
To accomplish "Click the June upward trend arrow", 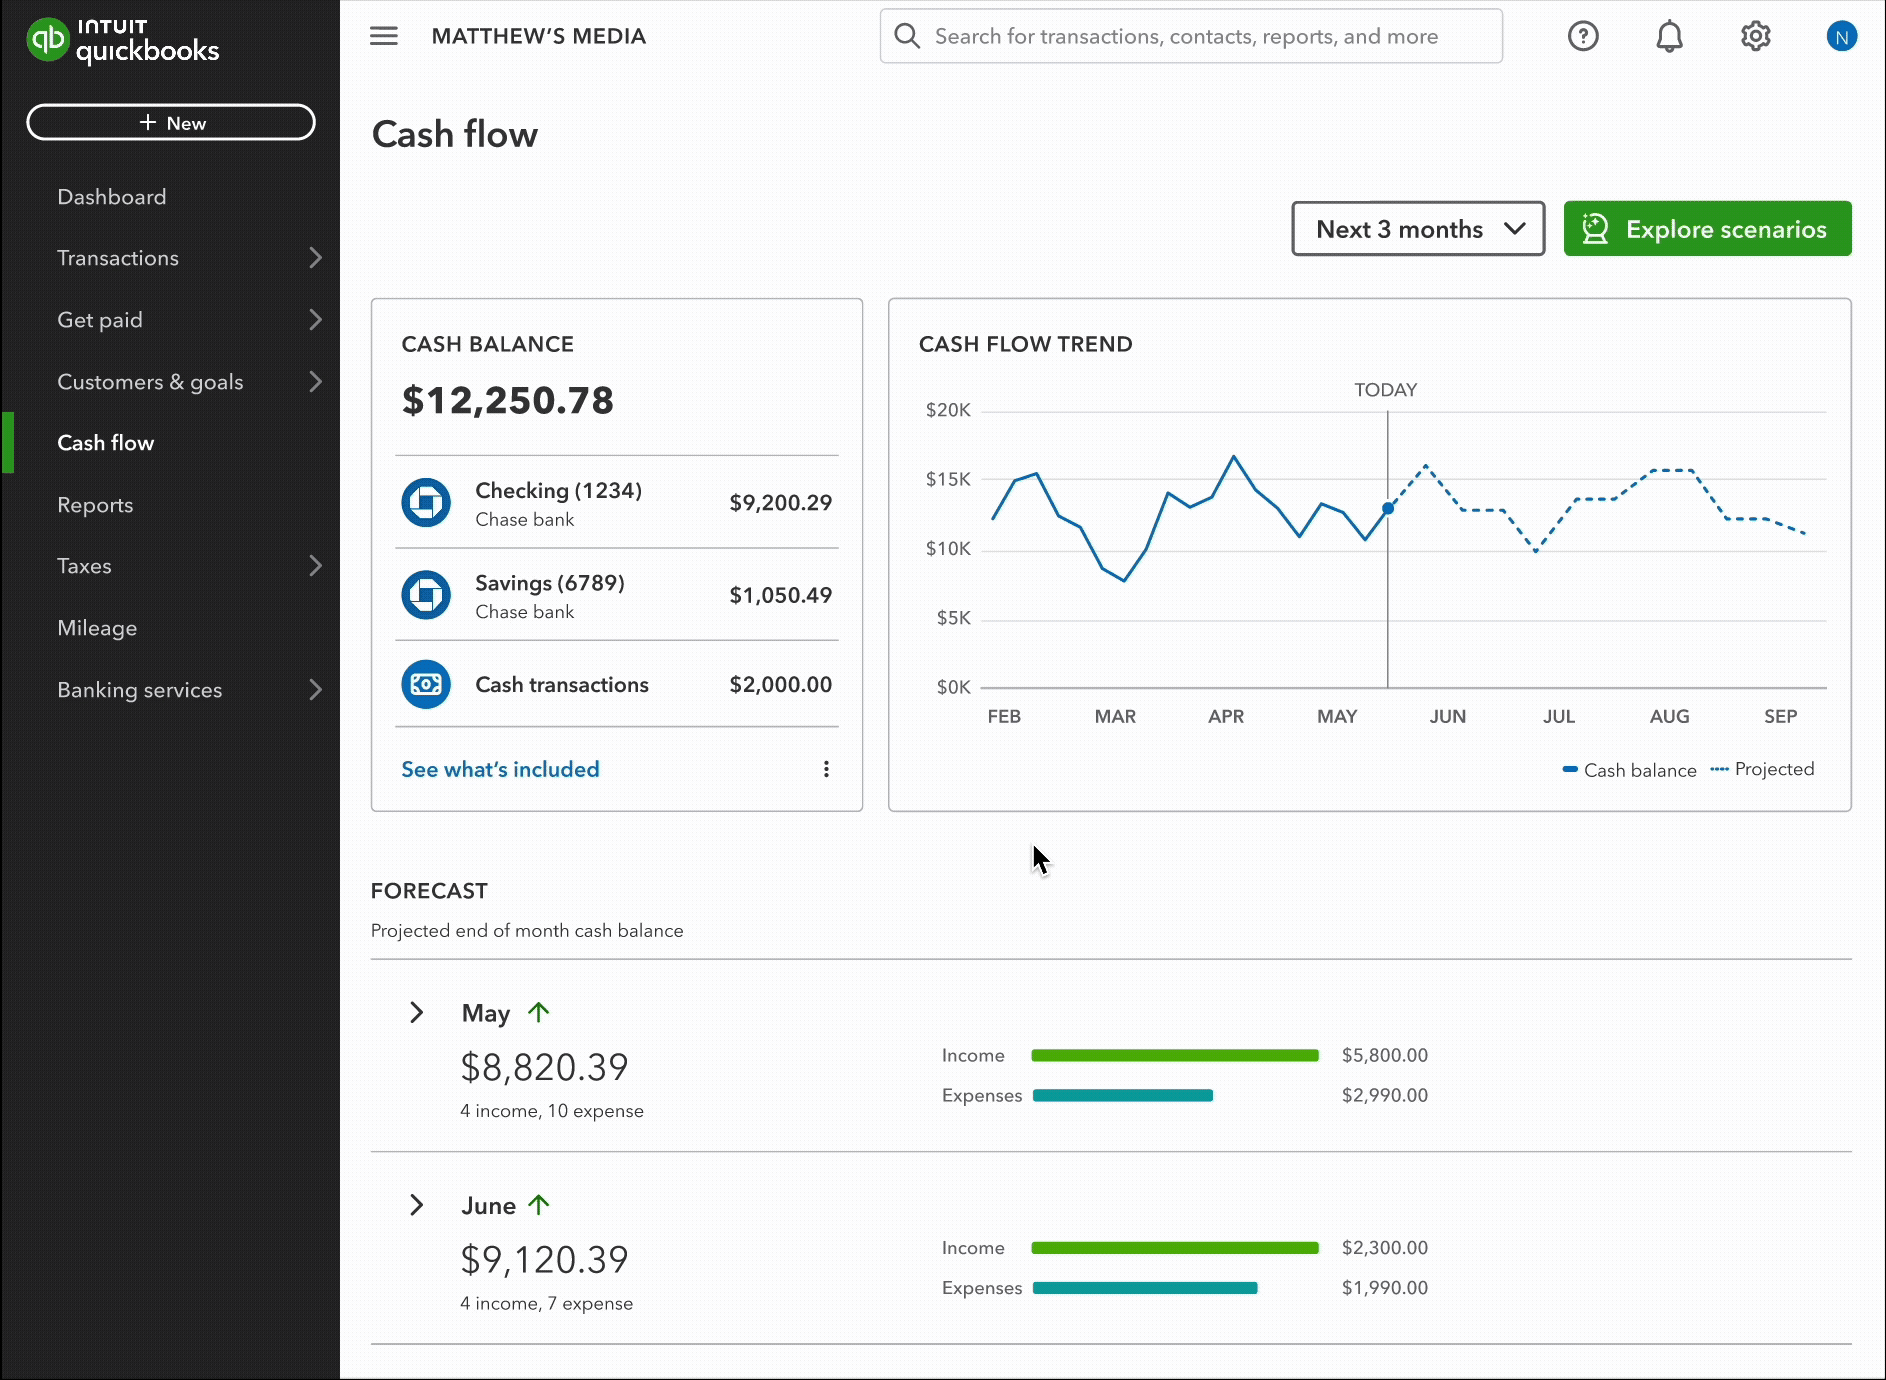I will click(539, 1205).
